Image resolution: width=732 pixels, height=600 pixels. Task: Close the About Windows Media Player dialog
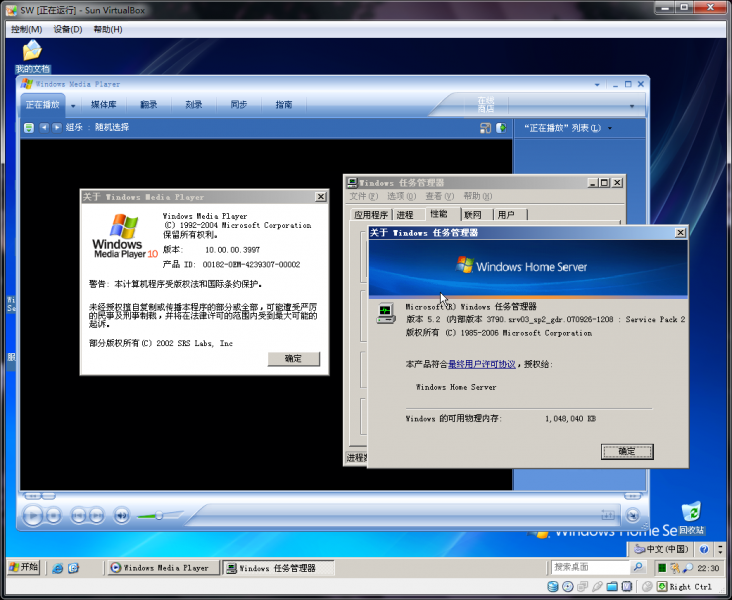pos(321,197)
